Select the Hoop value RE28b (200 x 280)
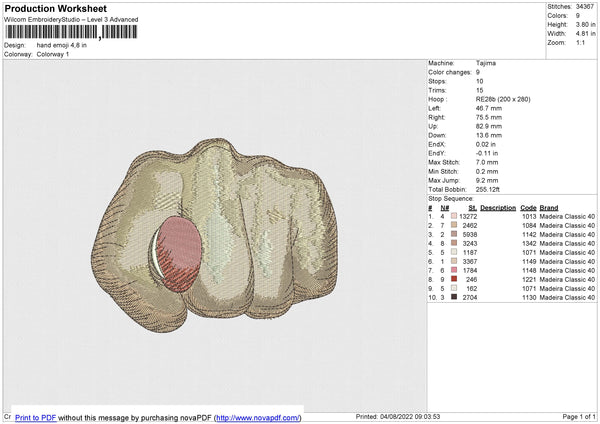Screen dimensions: 600x424 (x=503, y=99)
